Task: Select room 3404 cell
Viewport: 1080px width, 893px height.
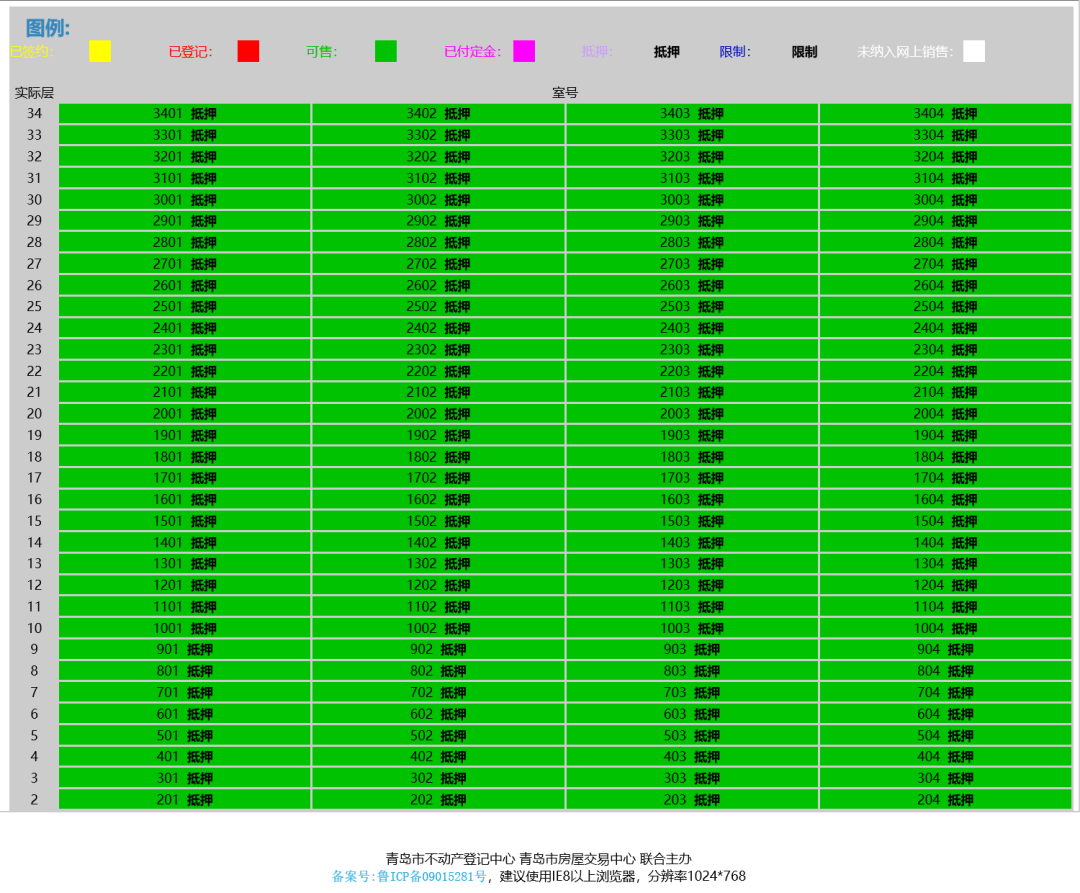Action: click(946, 114)
